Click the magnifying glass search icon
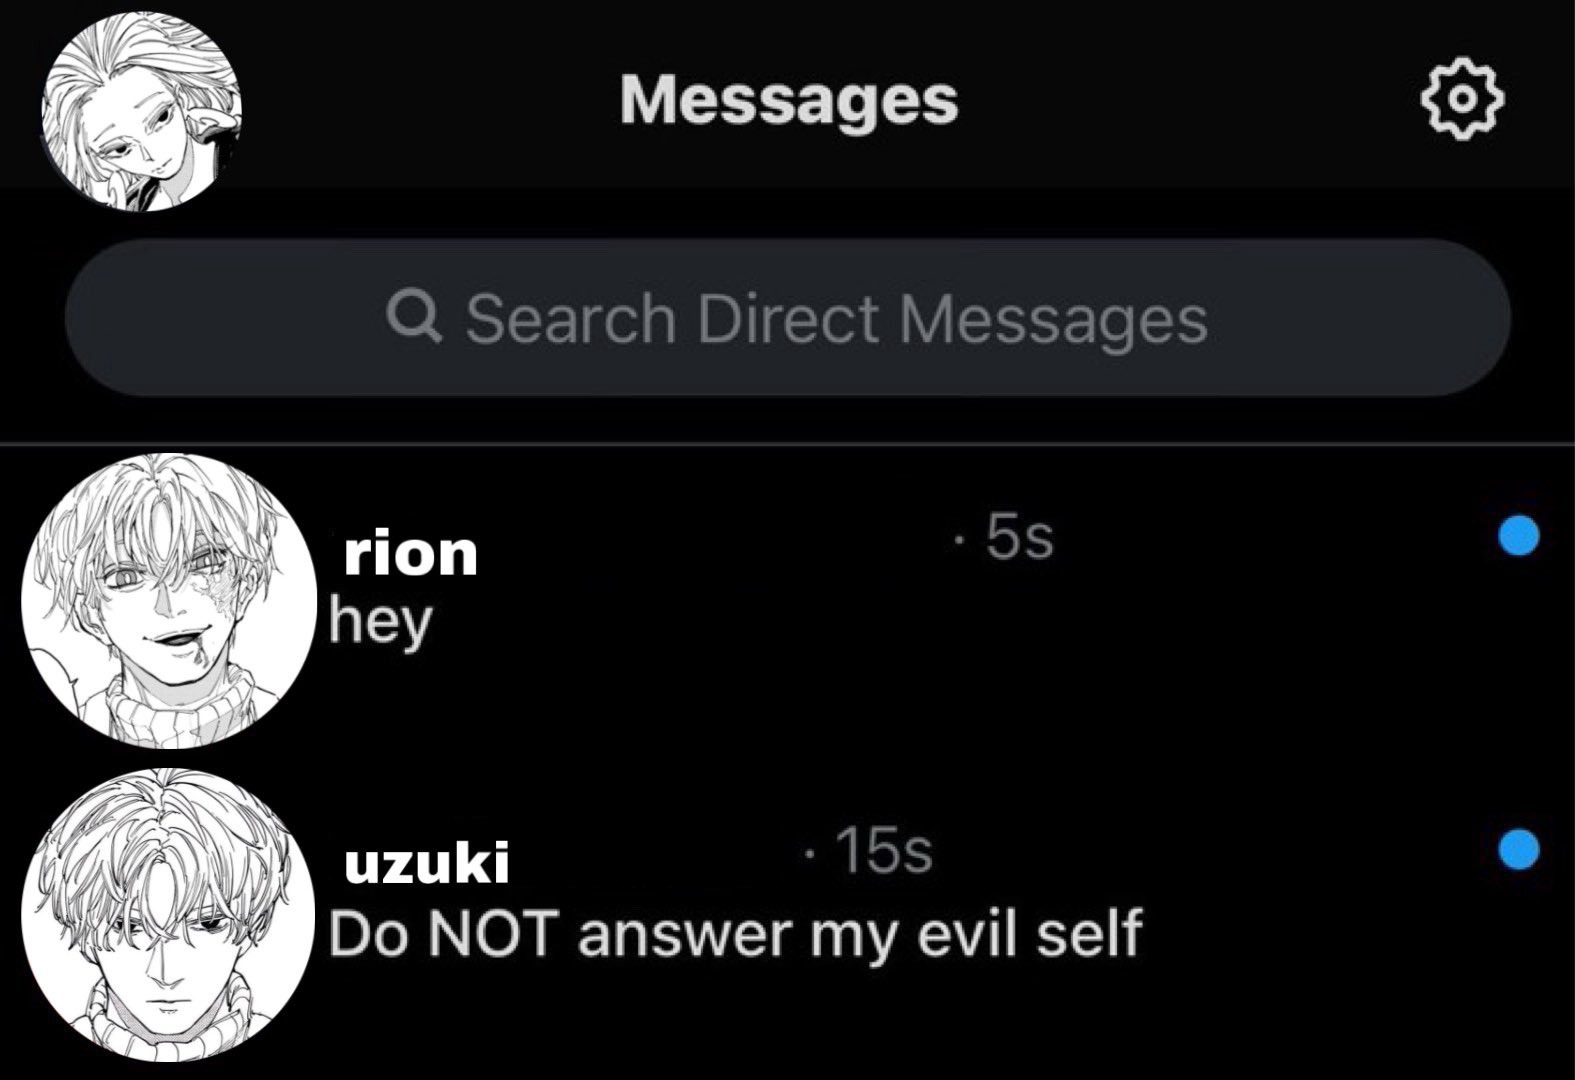The height and width of the screenshot is (1080, 1575). pos(412,318)
